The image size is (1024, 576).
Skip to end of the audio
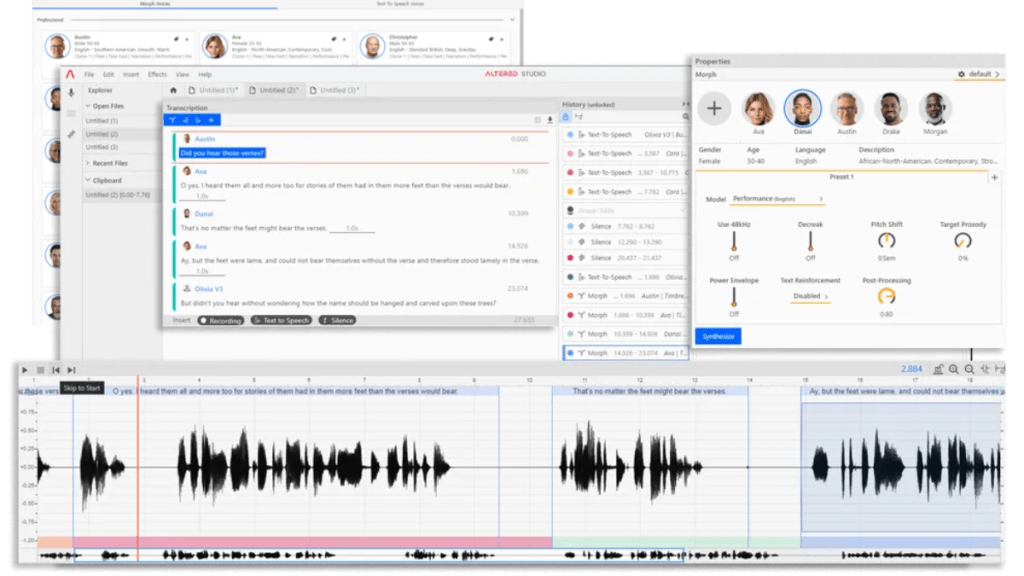coord(71,370)
